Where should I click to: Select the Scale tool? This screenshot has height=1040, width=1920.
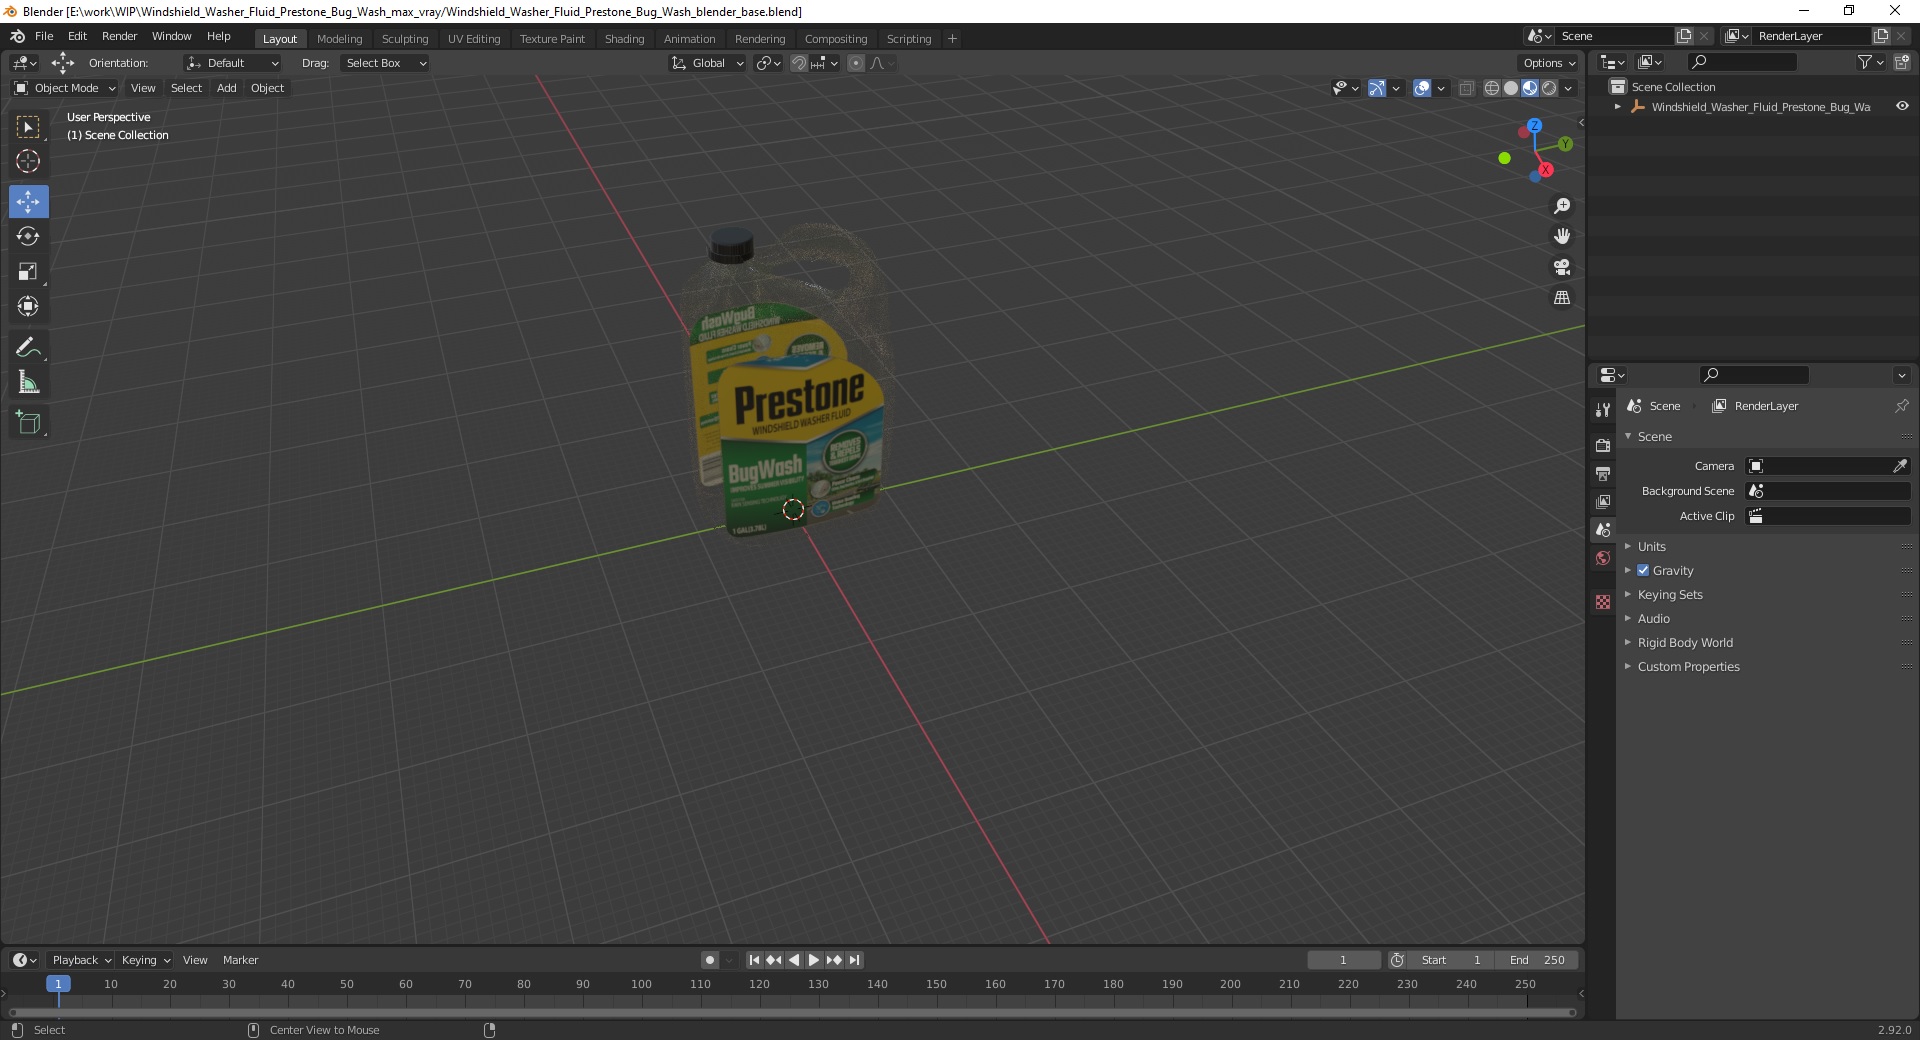click(28, 271)
